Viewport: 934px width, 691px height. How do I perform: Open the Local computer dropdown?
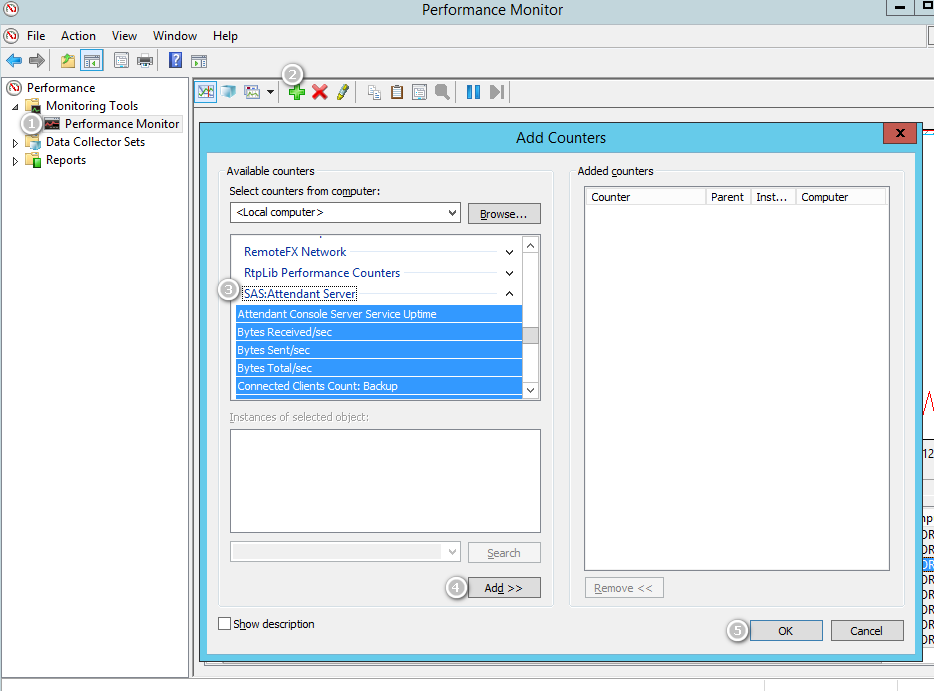point(451,213)
